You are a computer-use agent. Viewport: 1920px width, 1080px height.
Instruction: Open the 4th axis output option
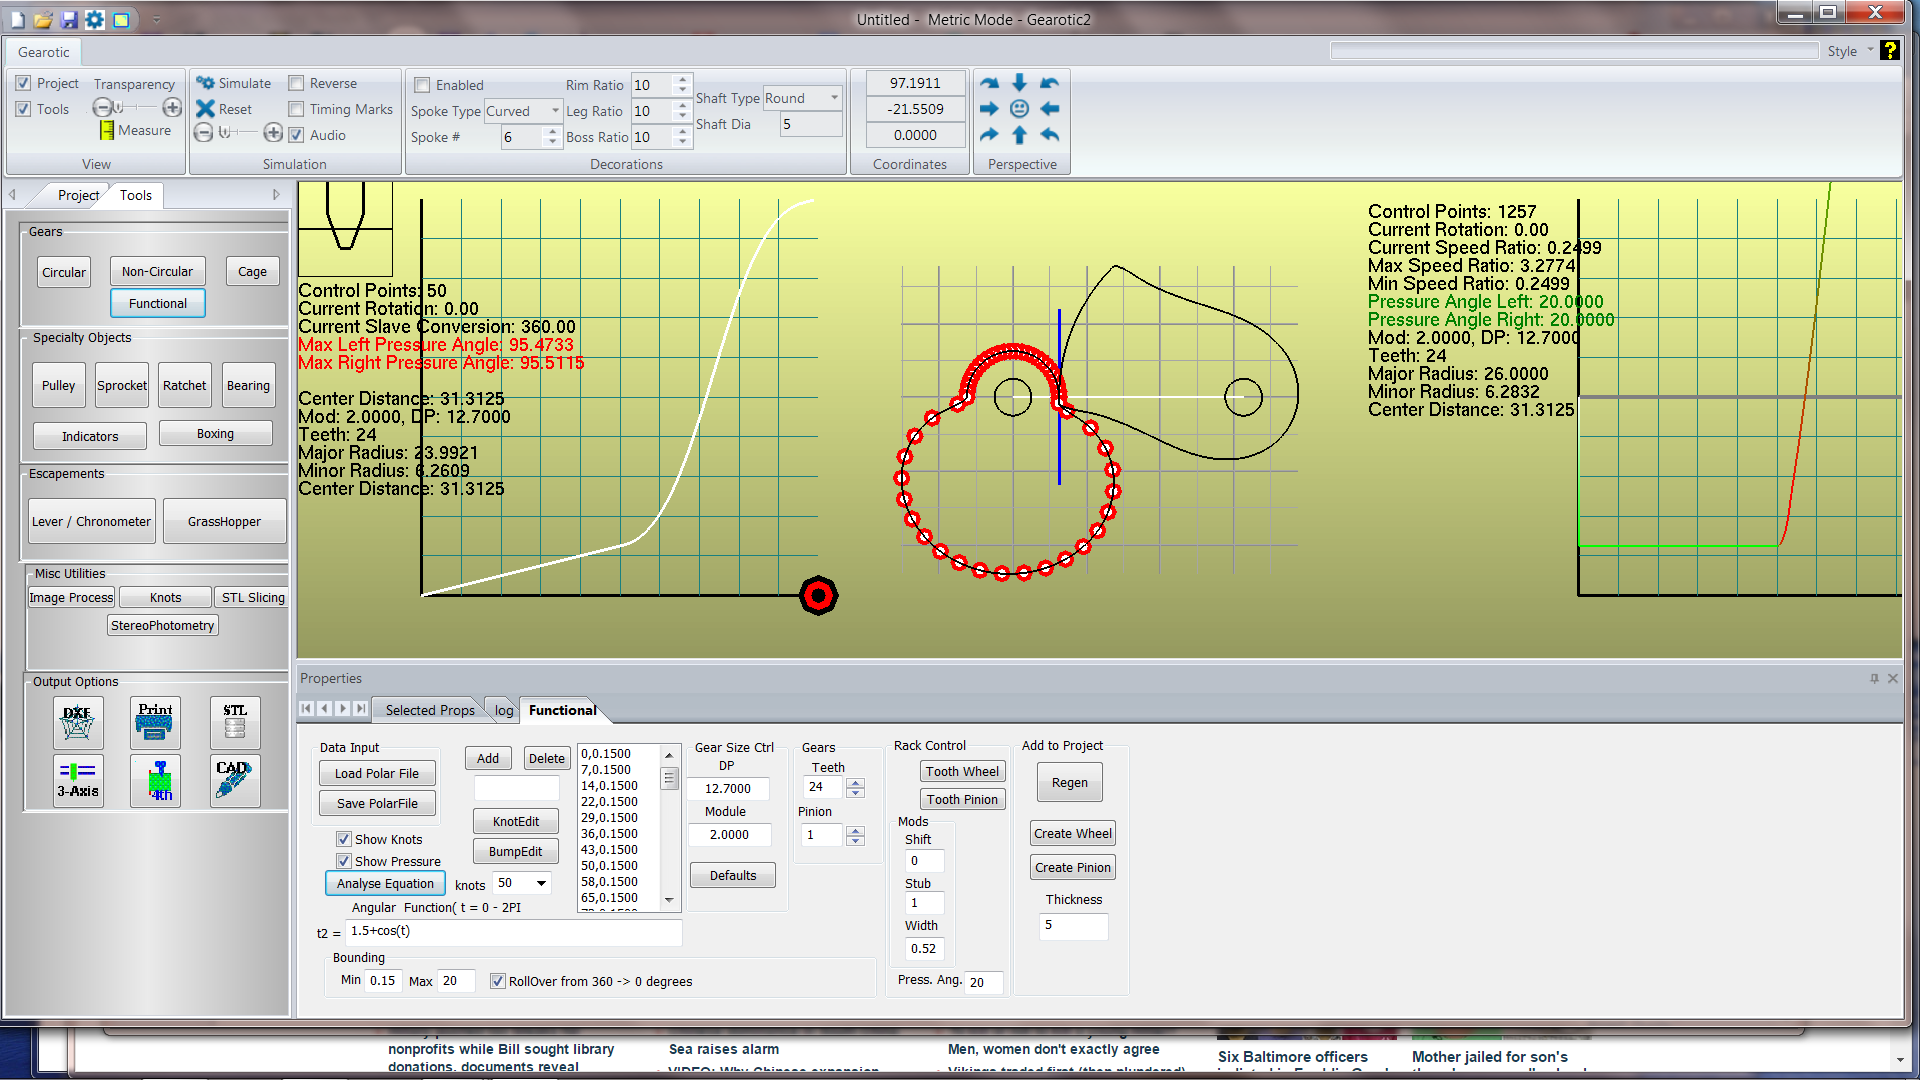pos(155,781)
